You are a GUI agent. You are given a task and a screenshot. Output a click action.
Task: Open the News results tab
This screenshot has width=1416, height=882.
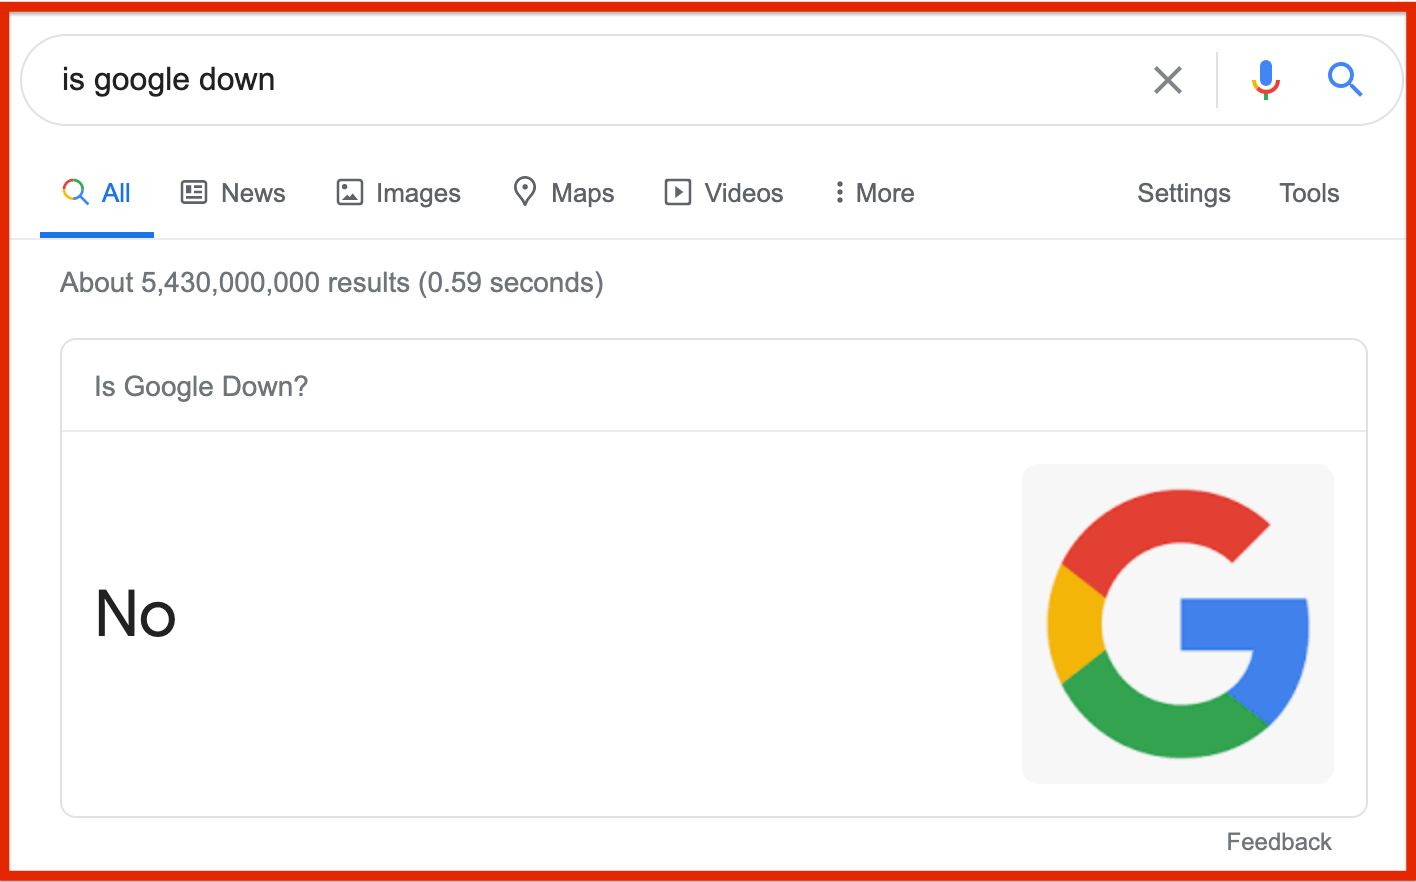click(253, 193)
